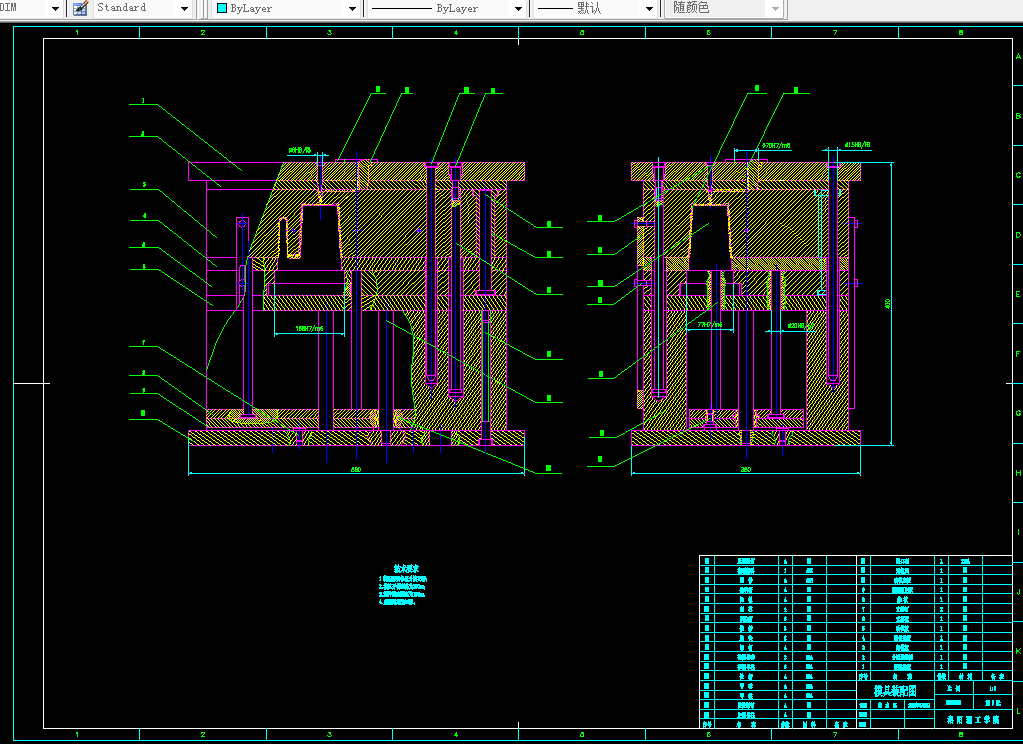Open the ByLayer linetype dropdown
Viewport: 1023px width, 744px height.
518,8
